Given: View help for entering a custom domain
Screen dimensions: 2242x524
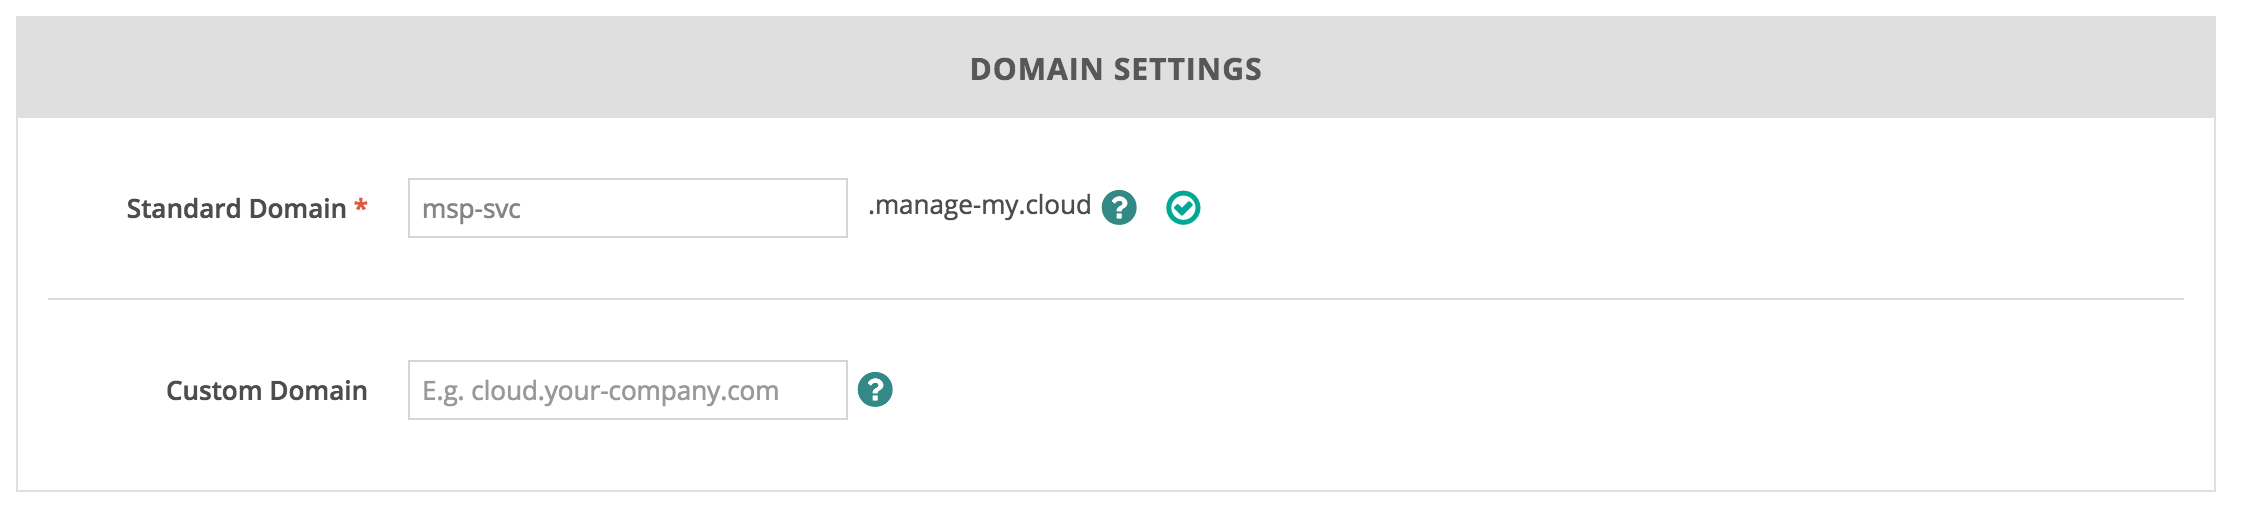Looking at the screenshot, I should tap(875, 390).
